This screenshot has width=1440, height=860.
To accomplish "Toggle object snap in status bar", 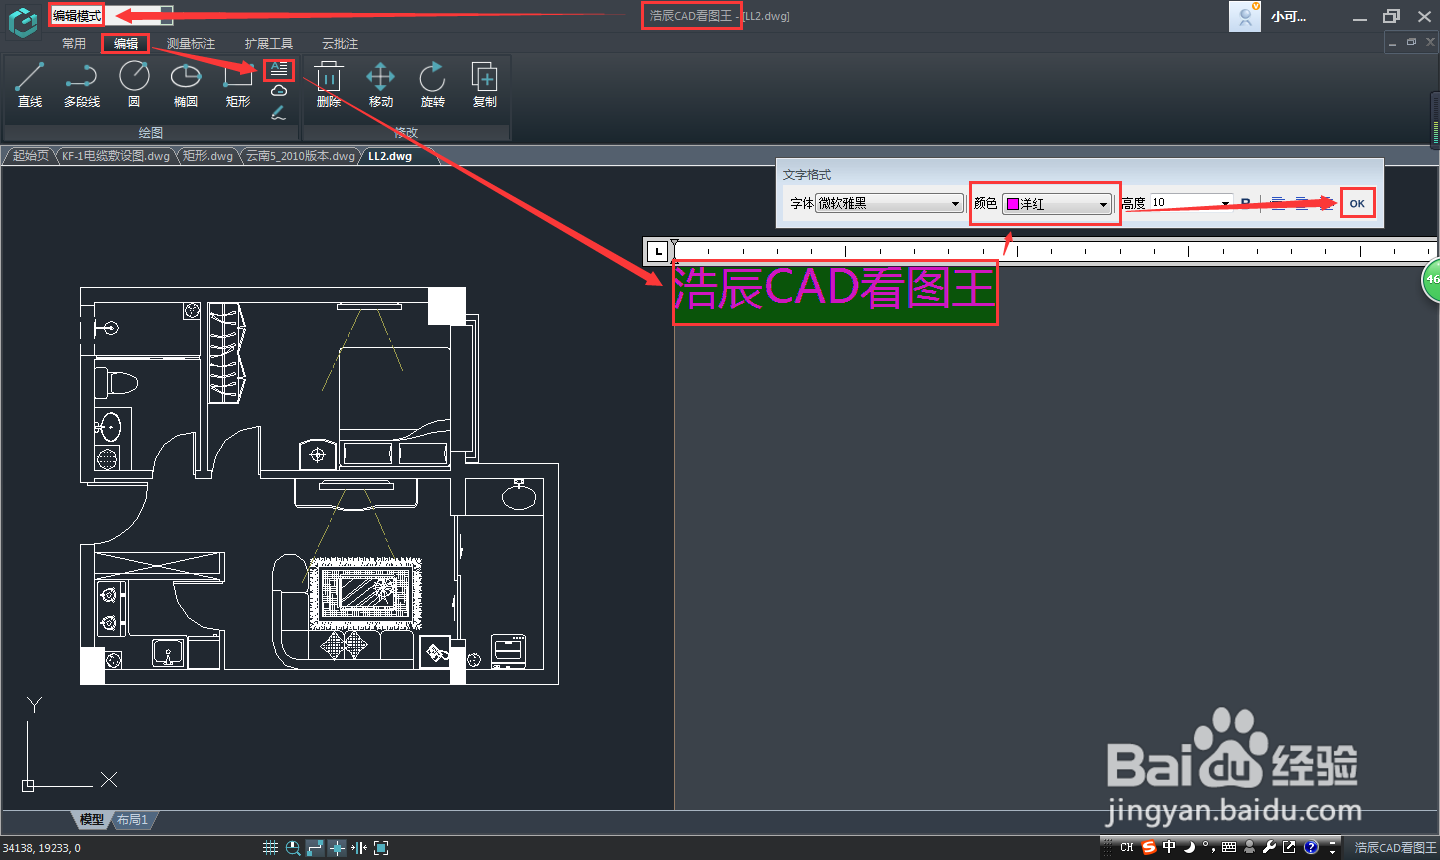I will (337, 848).
